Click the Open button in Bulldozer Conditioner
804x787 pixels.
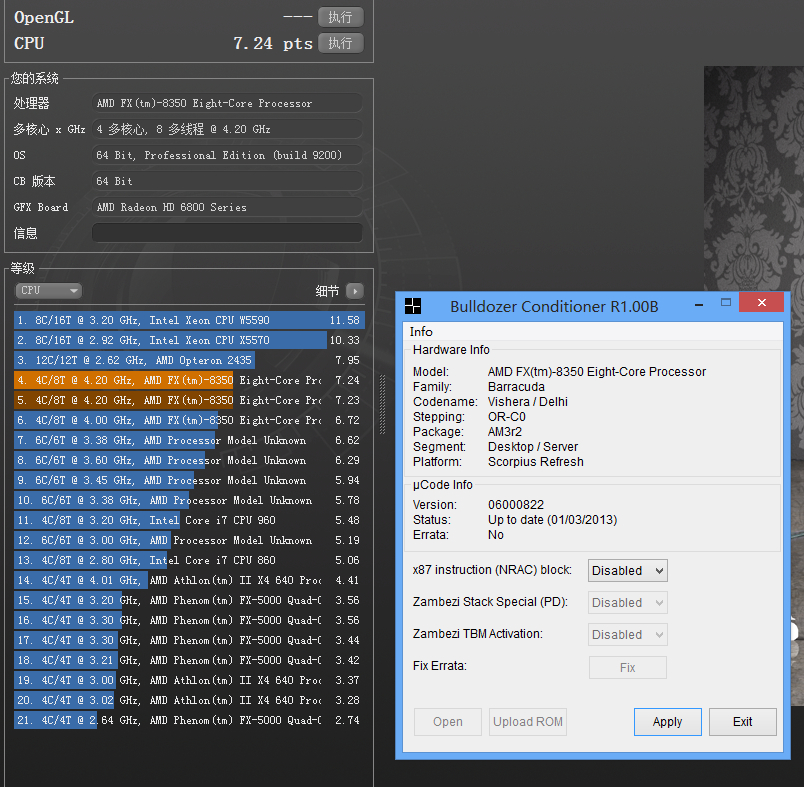pos(448,721)
